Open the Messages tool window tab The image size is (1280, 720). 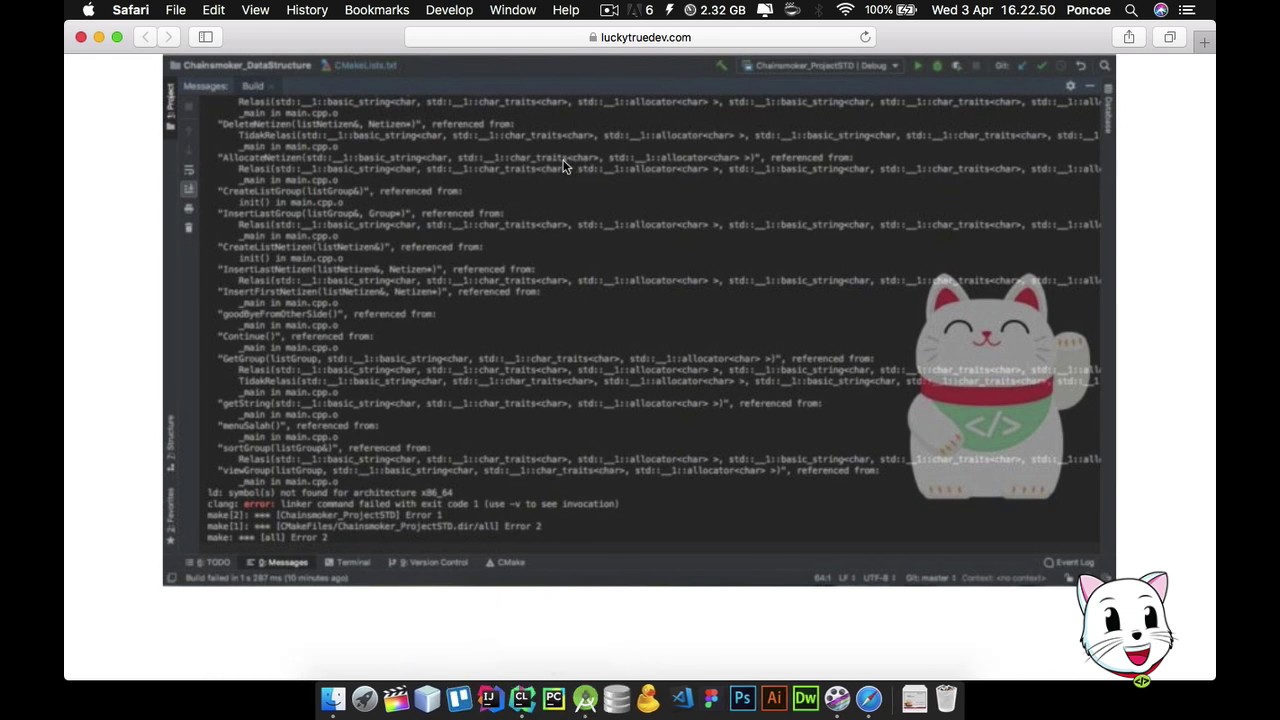point(280,562)
